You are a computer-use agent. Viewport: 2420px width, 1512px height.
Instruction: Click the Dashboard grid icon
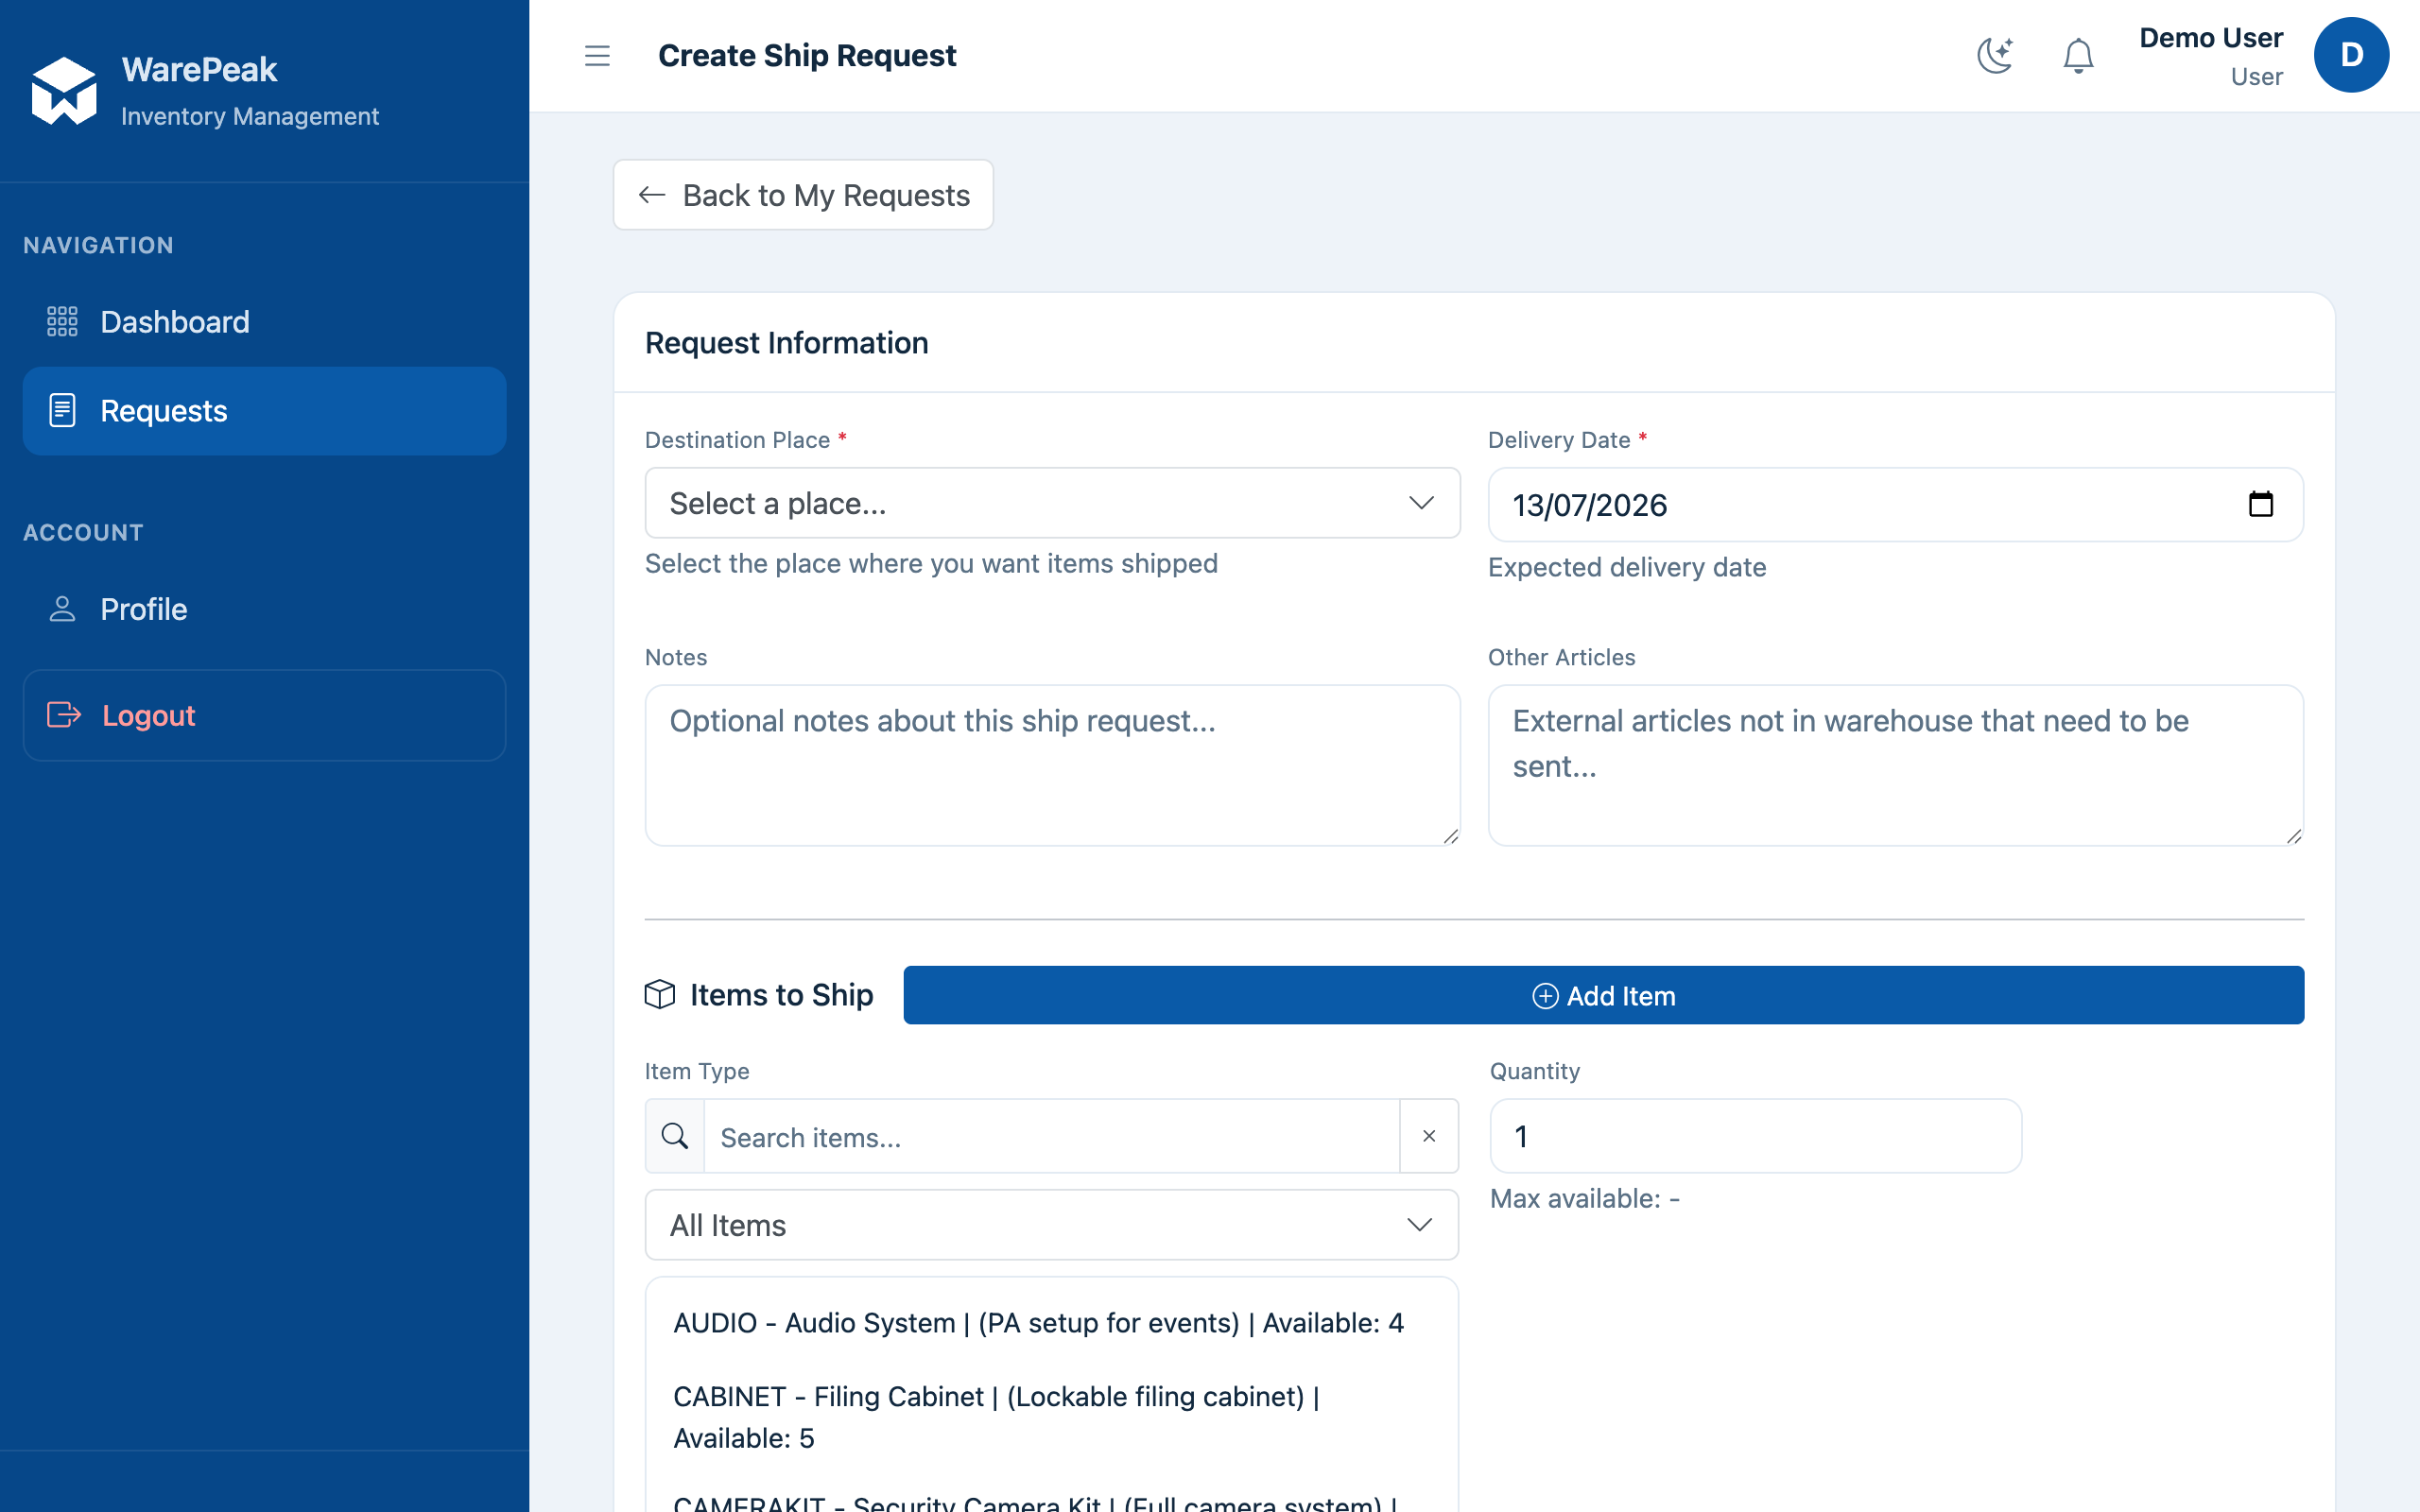point(62,322)
